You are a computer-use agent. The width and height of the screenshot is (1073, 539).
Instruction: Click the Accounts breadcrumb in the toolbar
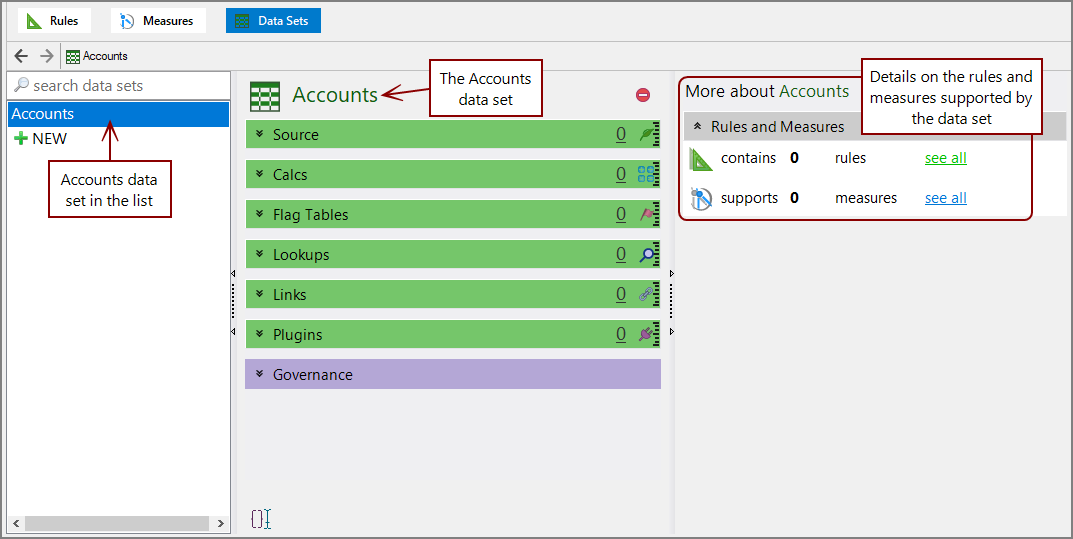tap(96, 56)
